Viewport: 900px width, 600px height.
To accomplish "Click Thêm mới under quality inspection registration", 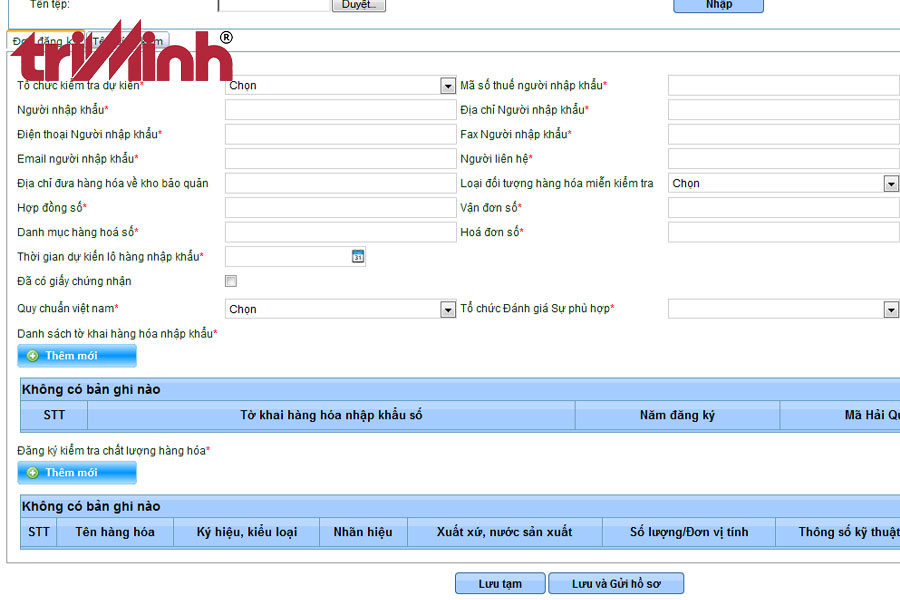I will (77, 472).
